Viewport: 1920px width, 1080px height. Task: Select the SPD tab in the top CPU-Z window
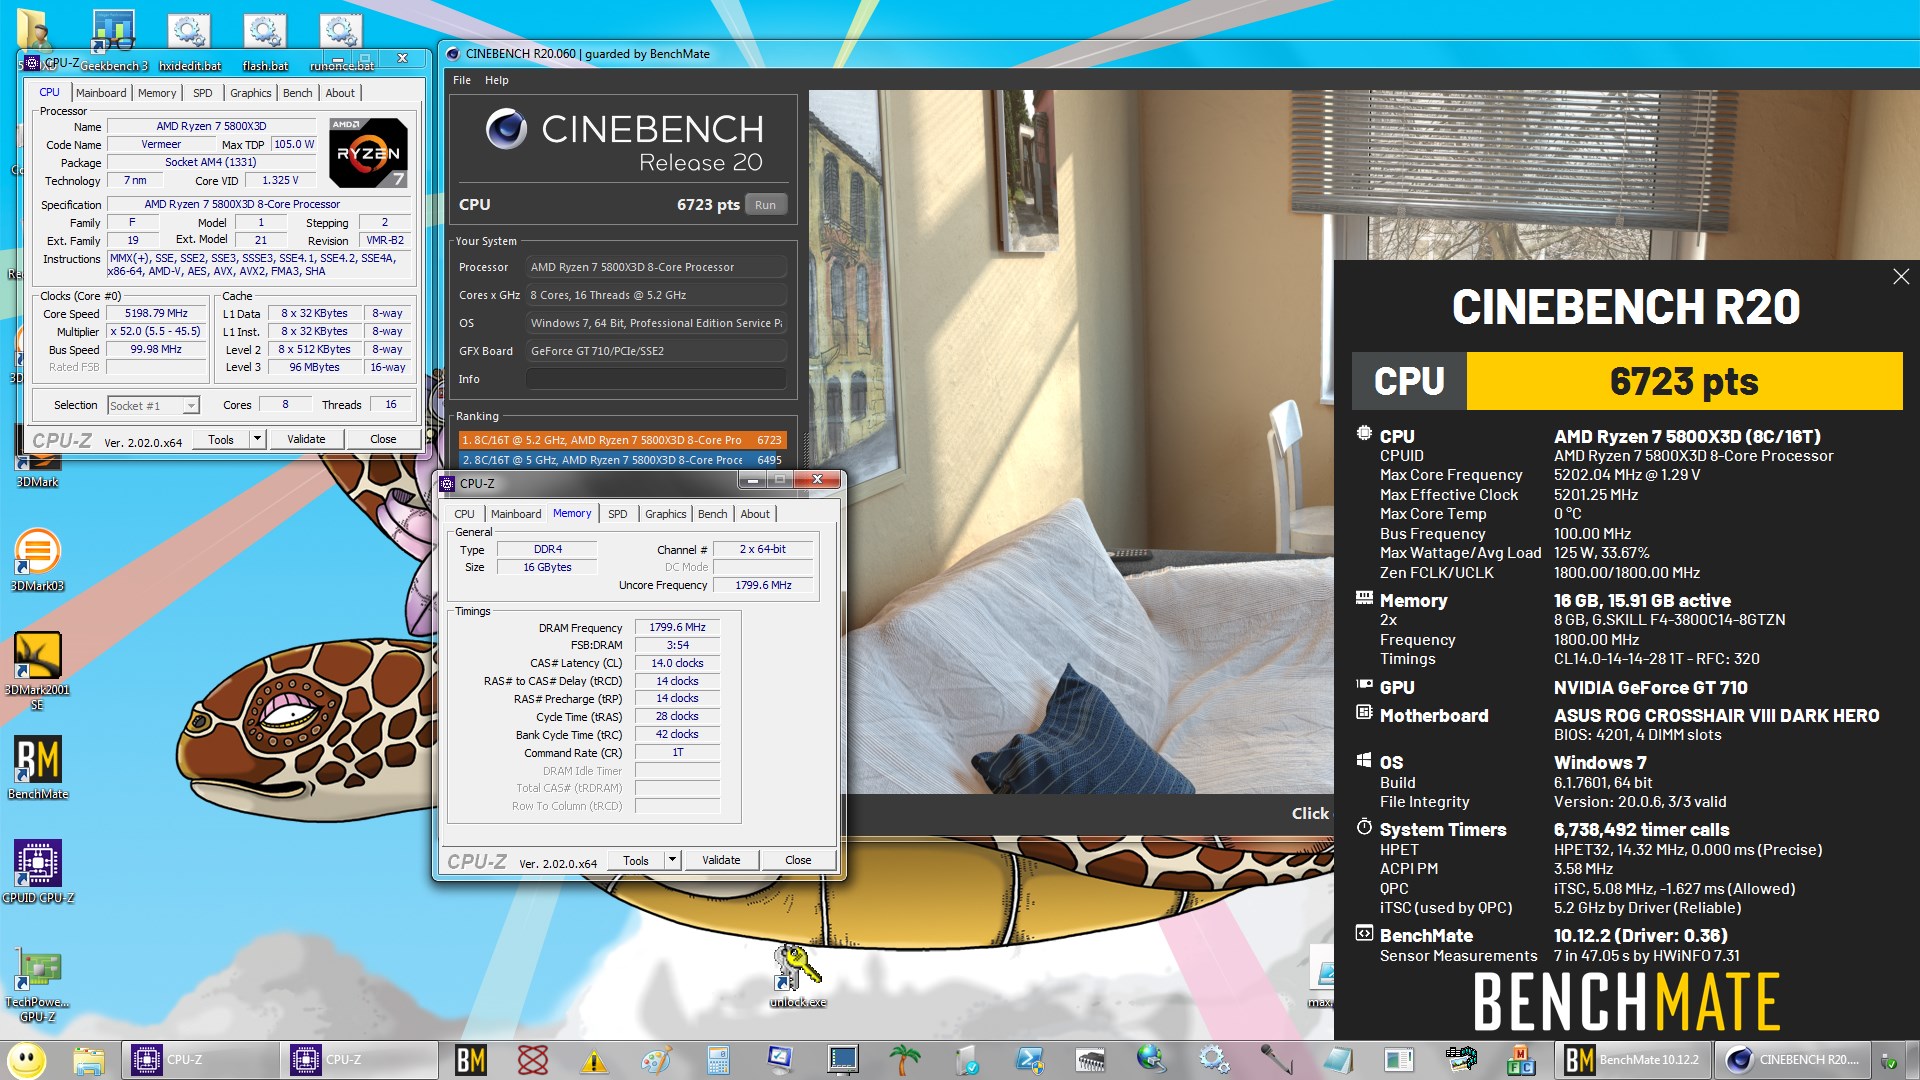click(202, 93)
